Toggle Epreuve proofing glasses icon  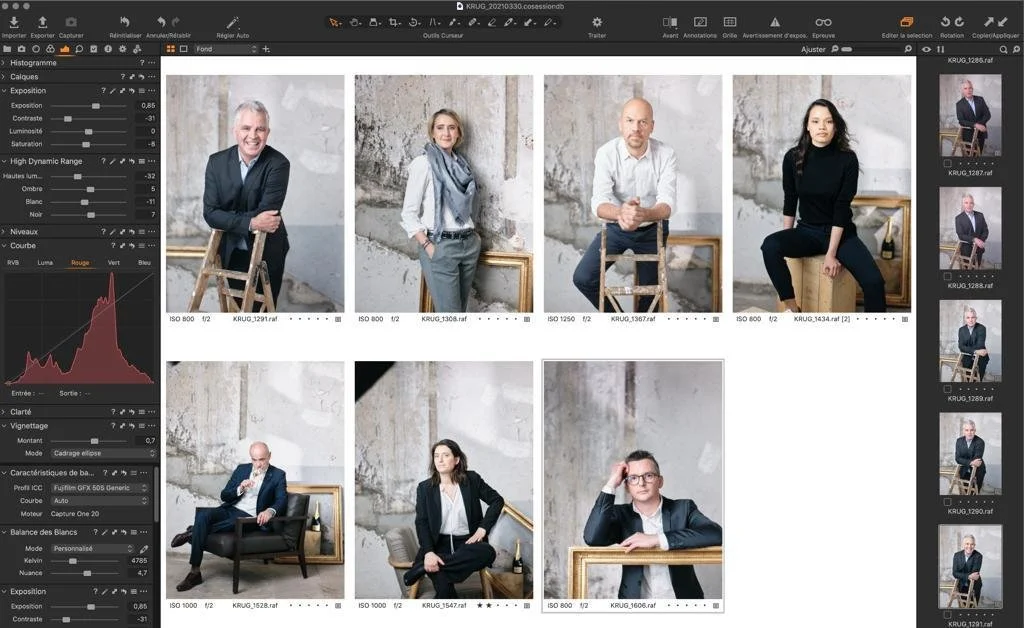[x=823, y=22]
